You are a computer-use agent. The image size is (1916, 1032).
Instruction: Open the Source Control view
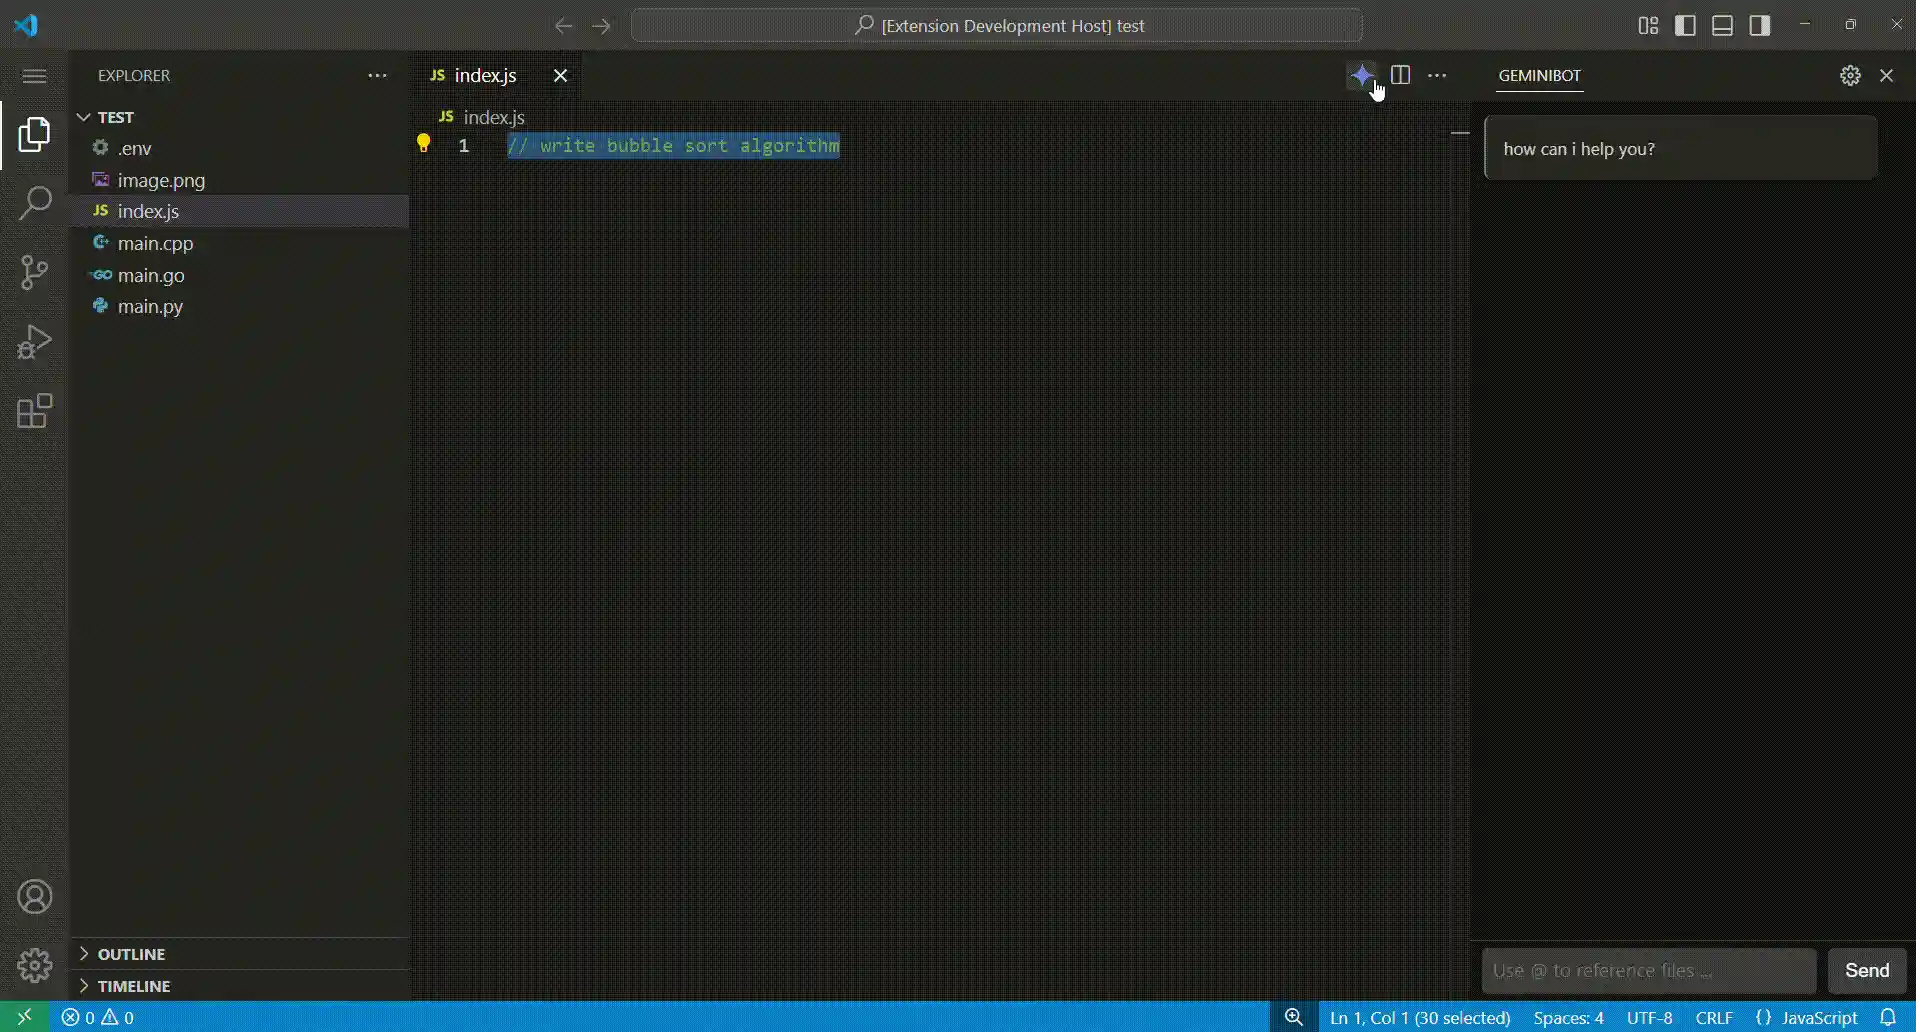34,272
